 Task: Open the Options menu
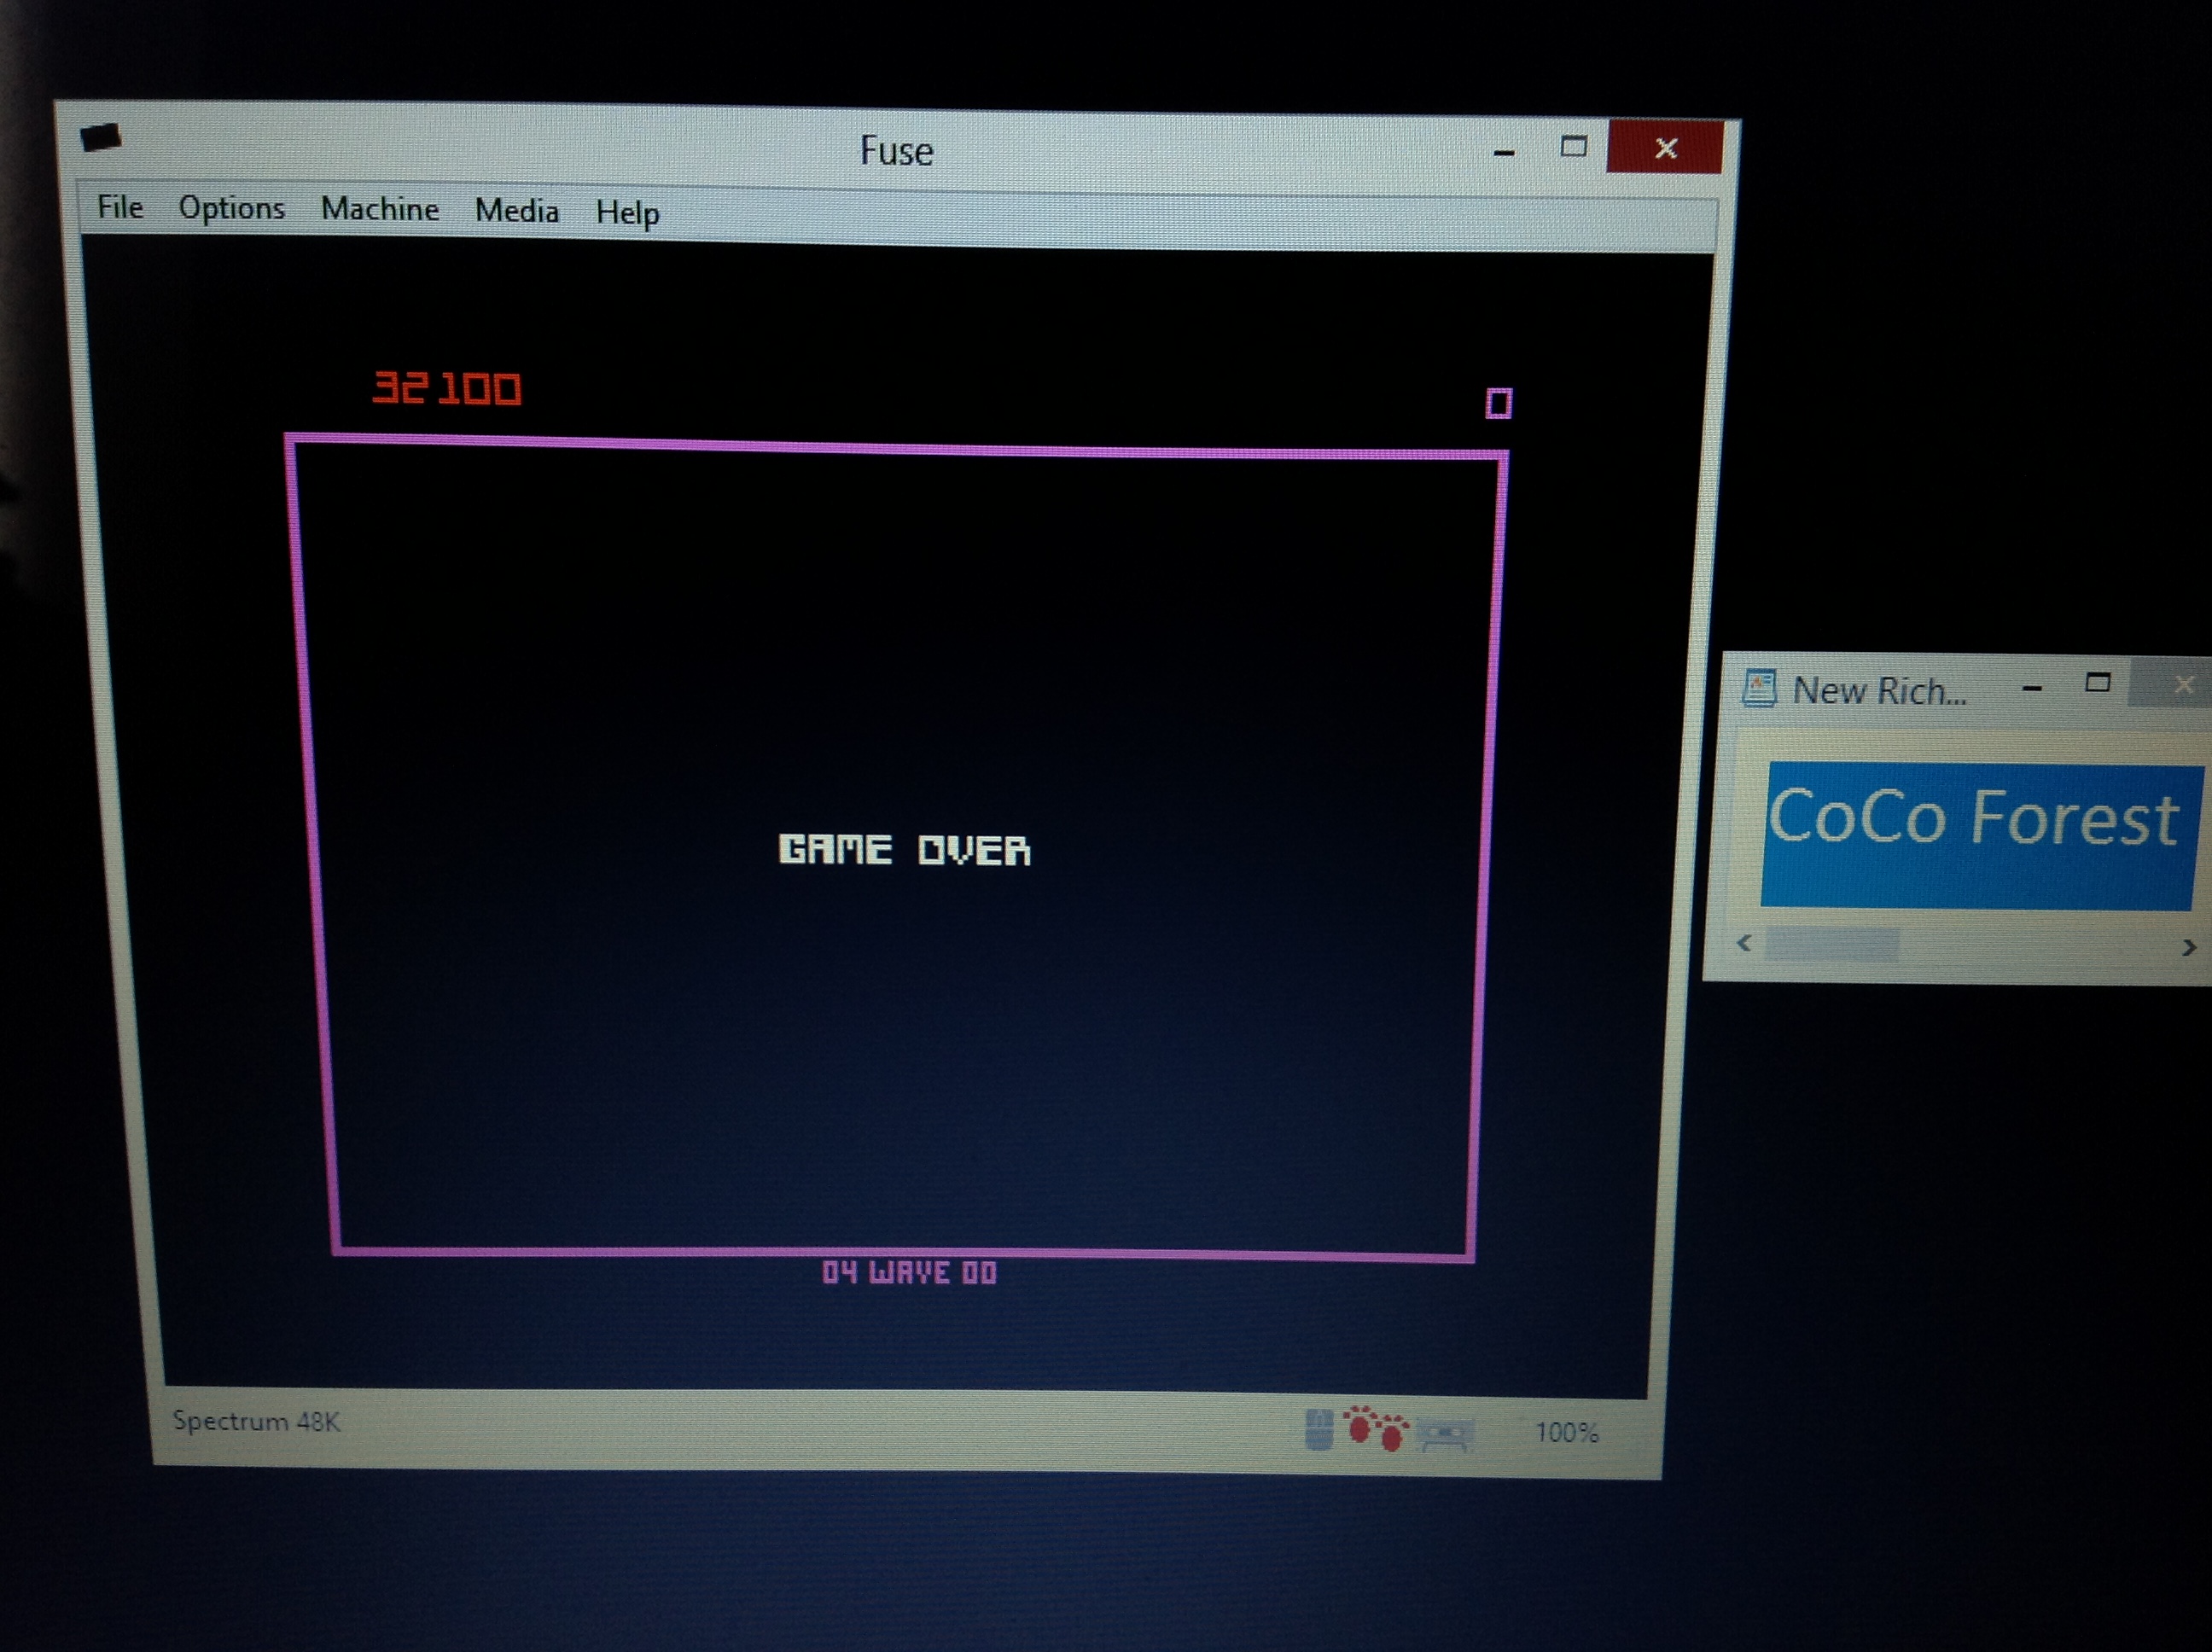tap(231, 208)
